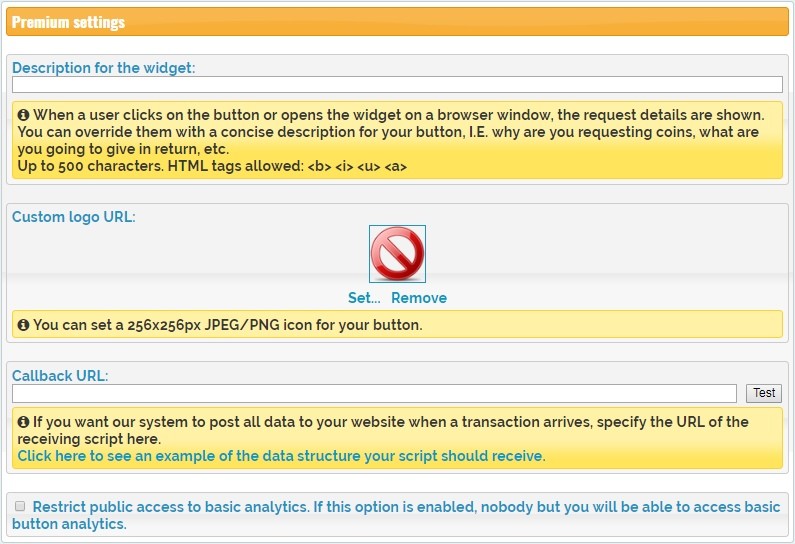795x544 pixels.
Task: Open the example data structure link
Action: coord(281,456)
